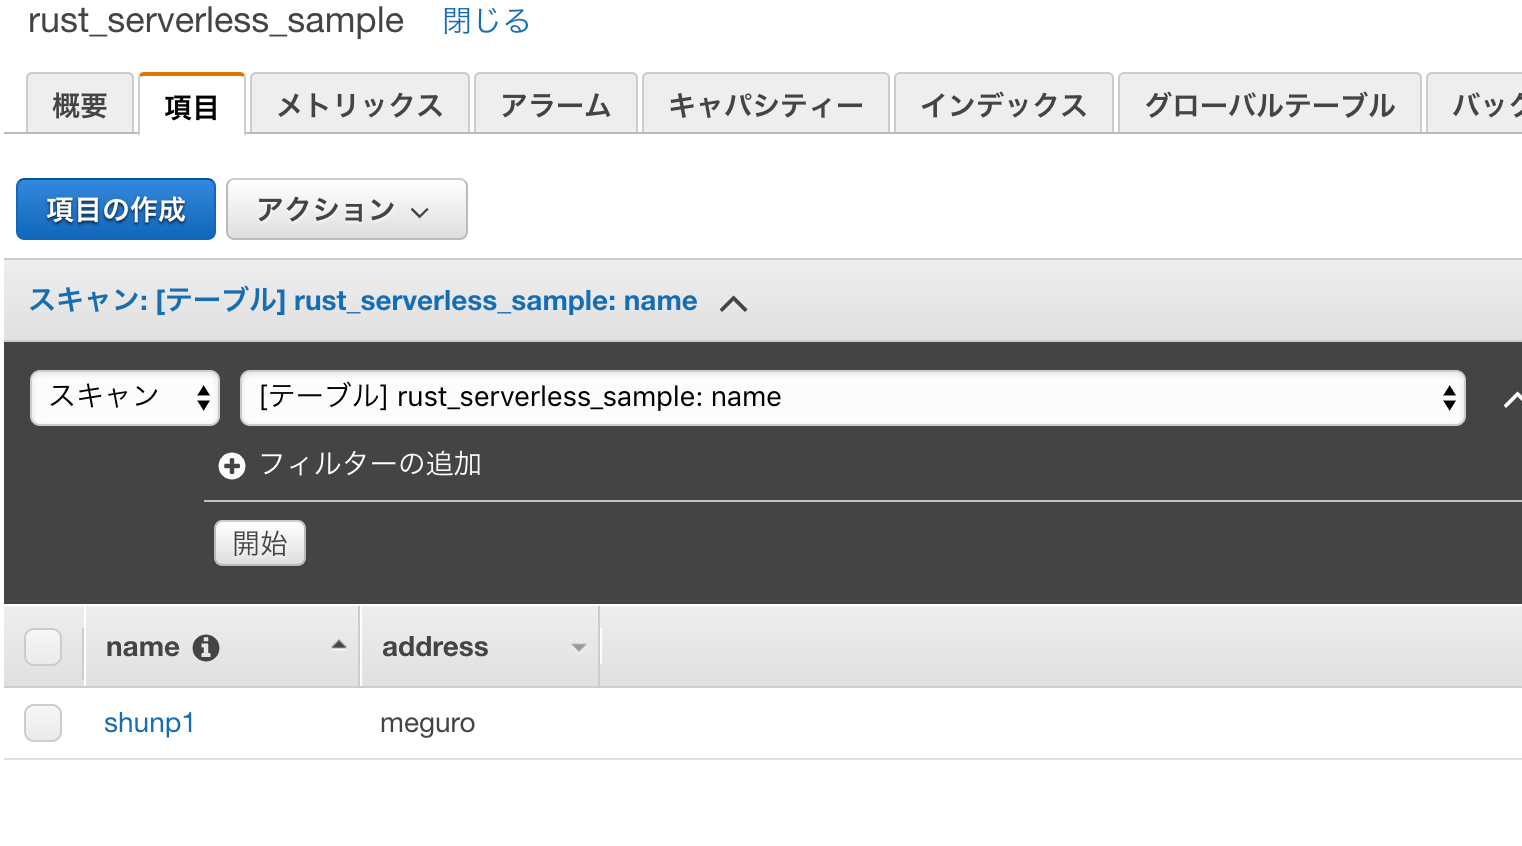Open the スキャン operation selector
This screenshot has height=846, width=1522.
pos(124,397)
